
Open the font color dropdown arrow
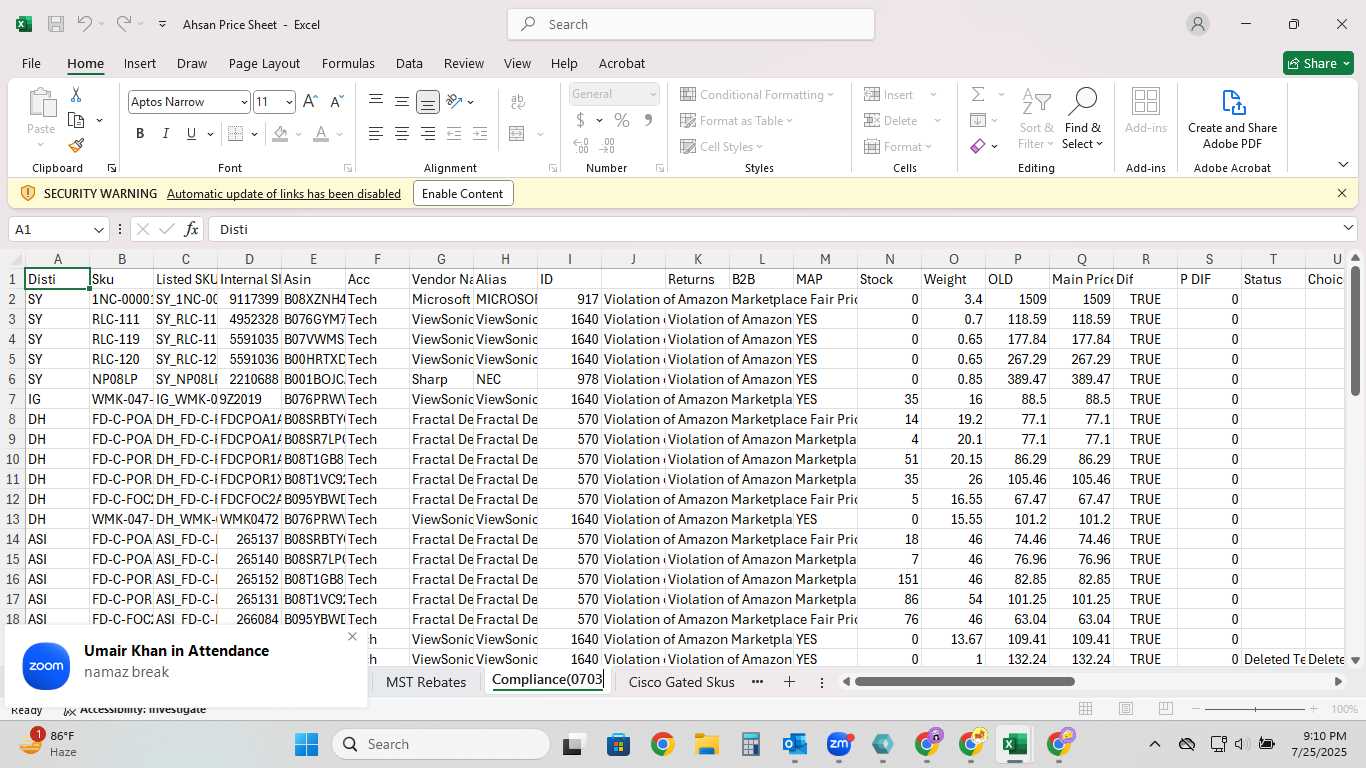pos(340,134)
